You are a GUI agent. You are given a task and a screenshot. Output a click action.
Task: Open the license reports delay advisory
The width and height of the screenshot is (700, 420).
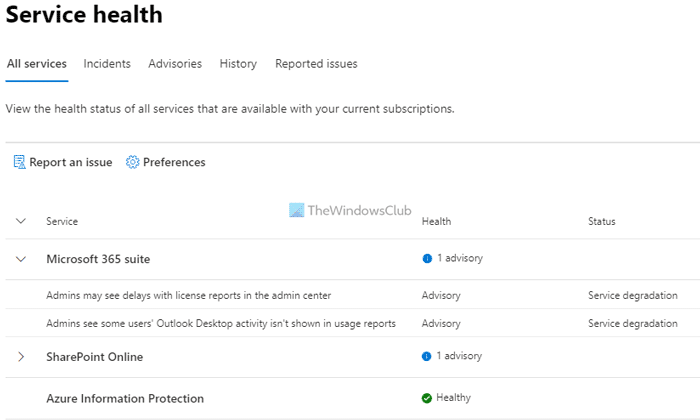point(188,296)
